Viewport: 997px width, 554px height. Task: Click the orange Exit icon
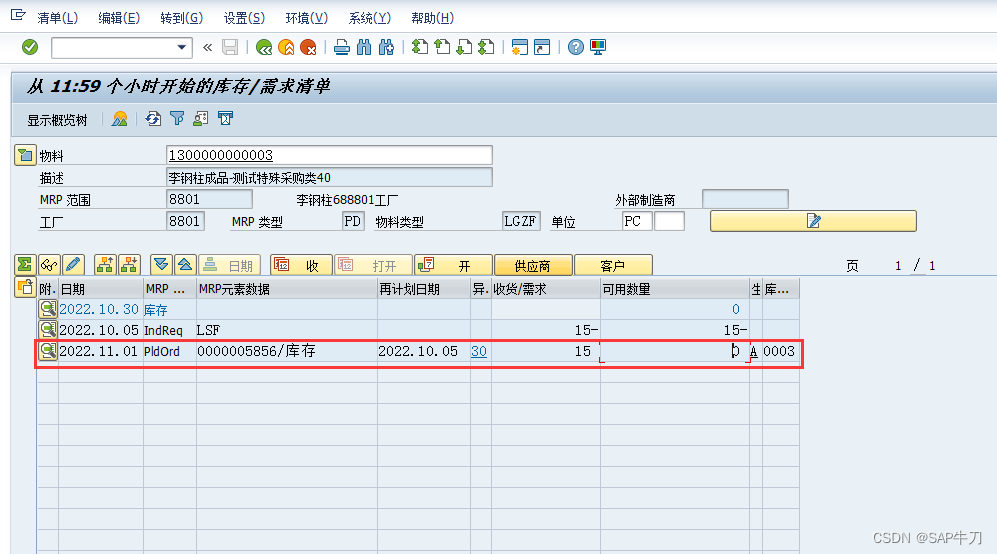coord(286,47)
